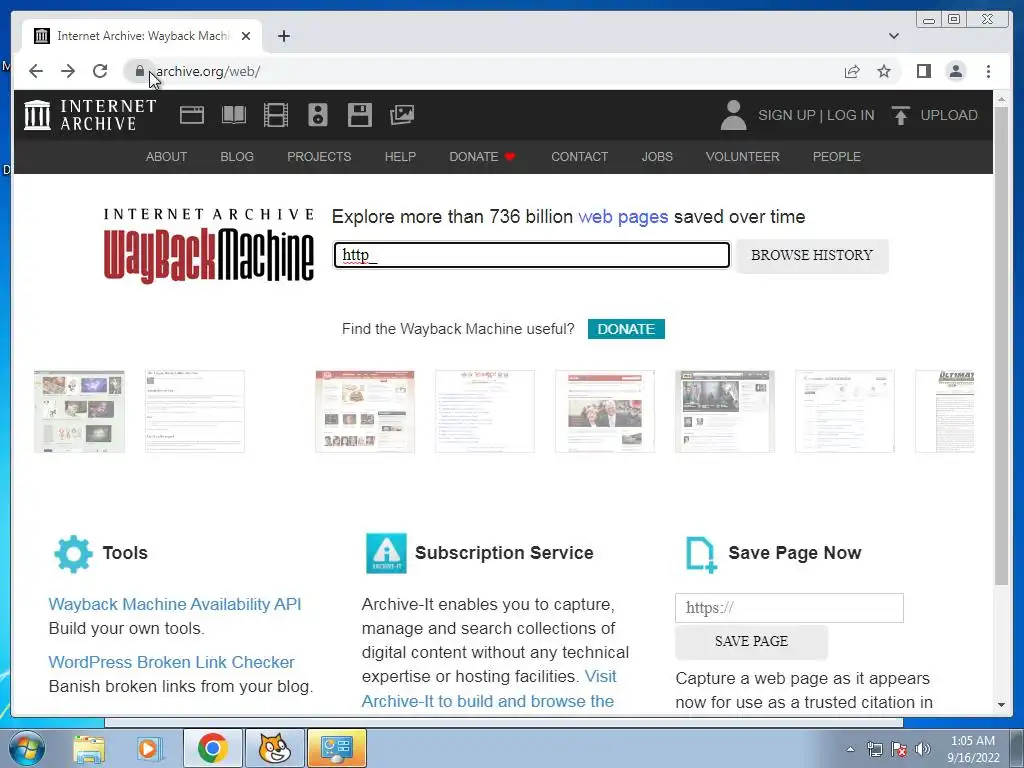Open ABOUT in the navigation bar
The height and width of the screenshot is (768, 1024).
[167, 157]
